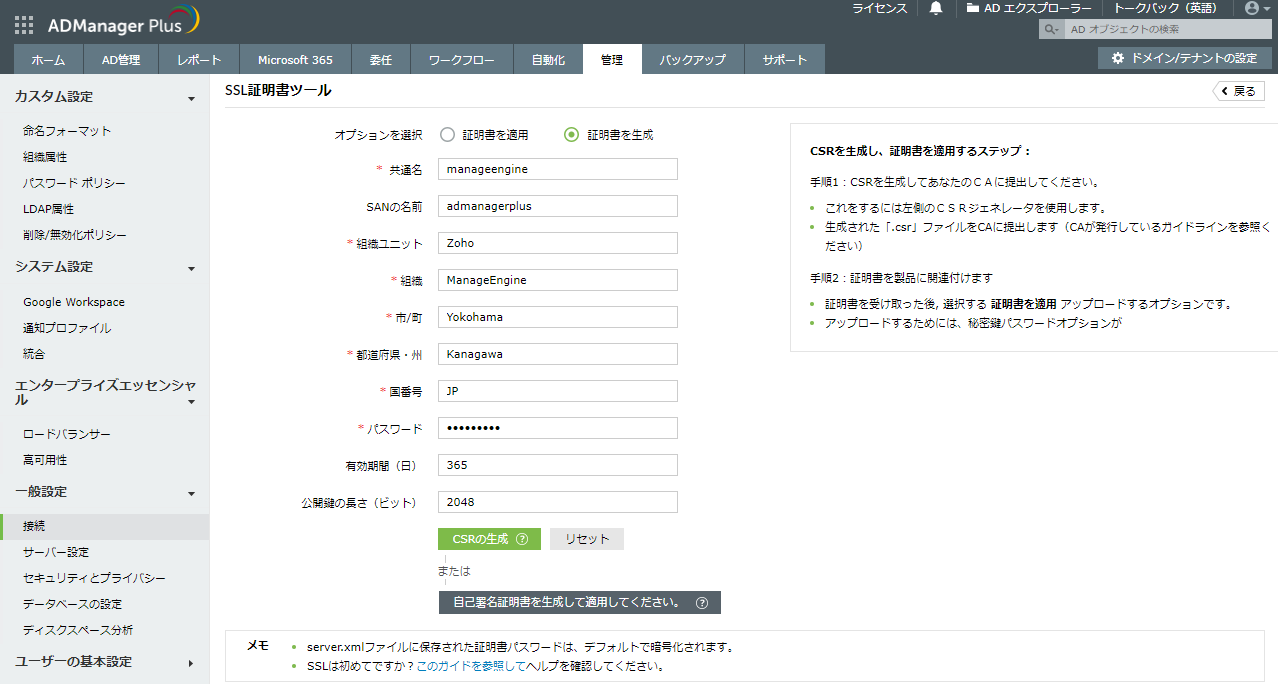The height and width of the screenshot is (684, 1278).
Task: Switch to the レポート tab
Action: (x=199, y=60)
